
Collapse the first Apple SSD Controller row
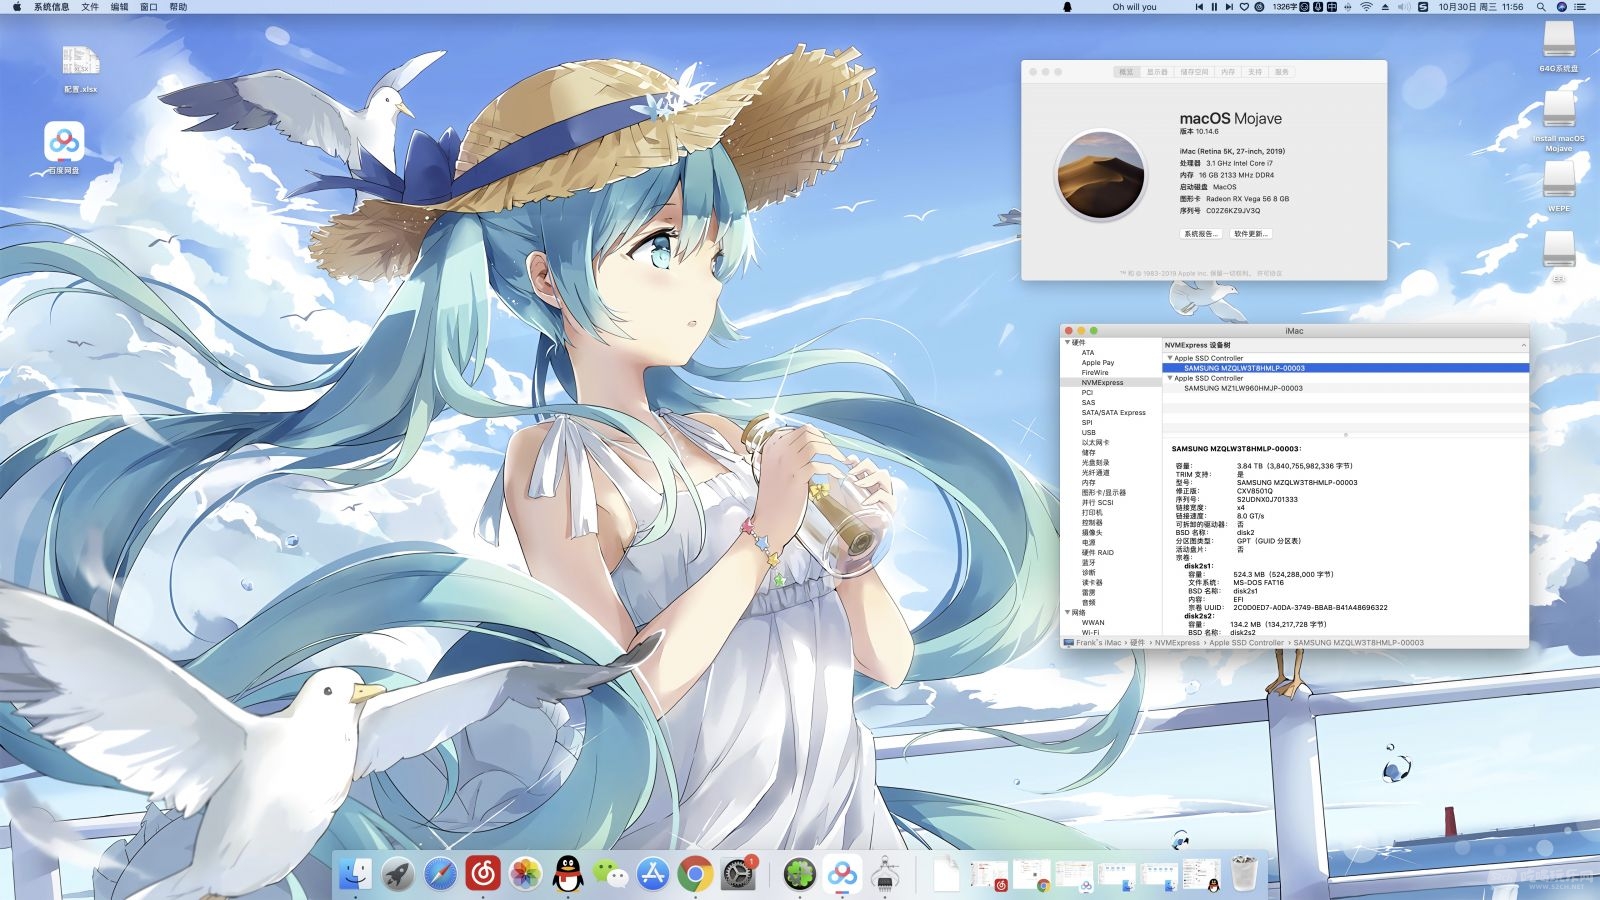[x=1170, y=358]
